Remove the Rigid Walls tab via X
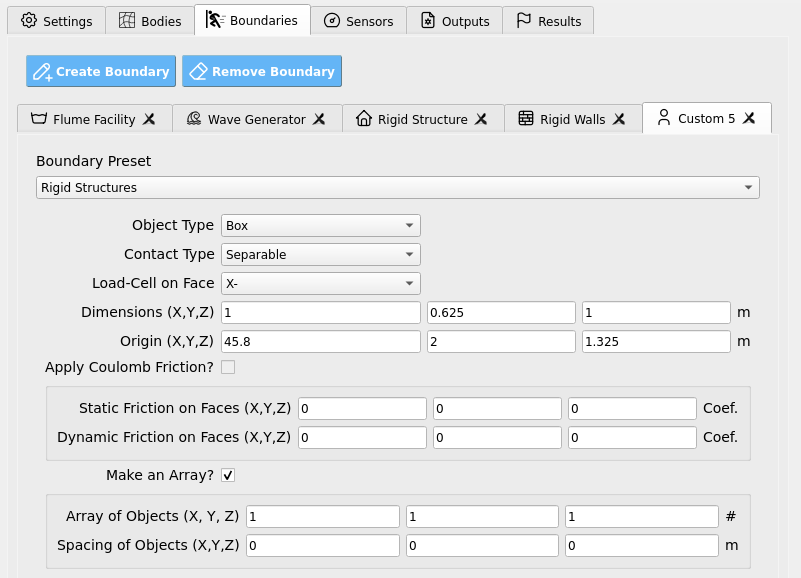Screen dimensions: 801x578 [x=619, y=119]
